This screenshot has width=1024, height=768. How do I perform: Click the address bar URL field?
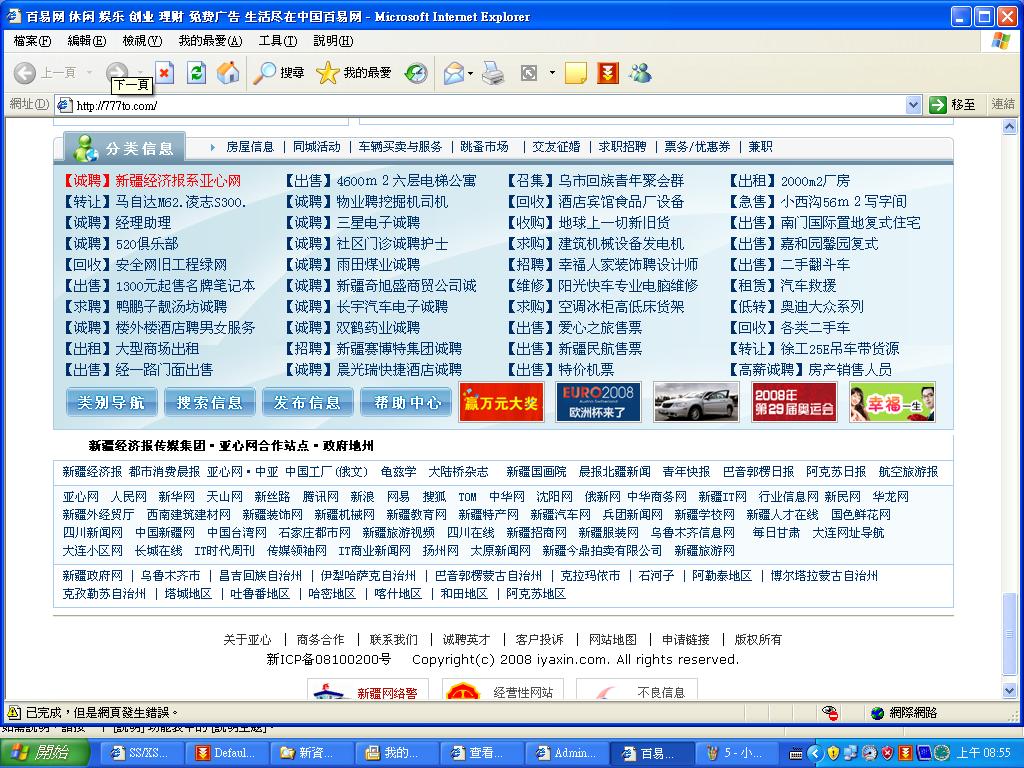point(488,104)
